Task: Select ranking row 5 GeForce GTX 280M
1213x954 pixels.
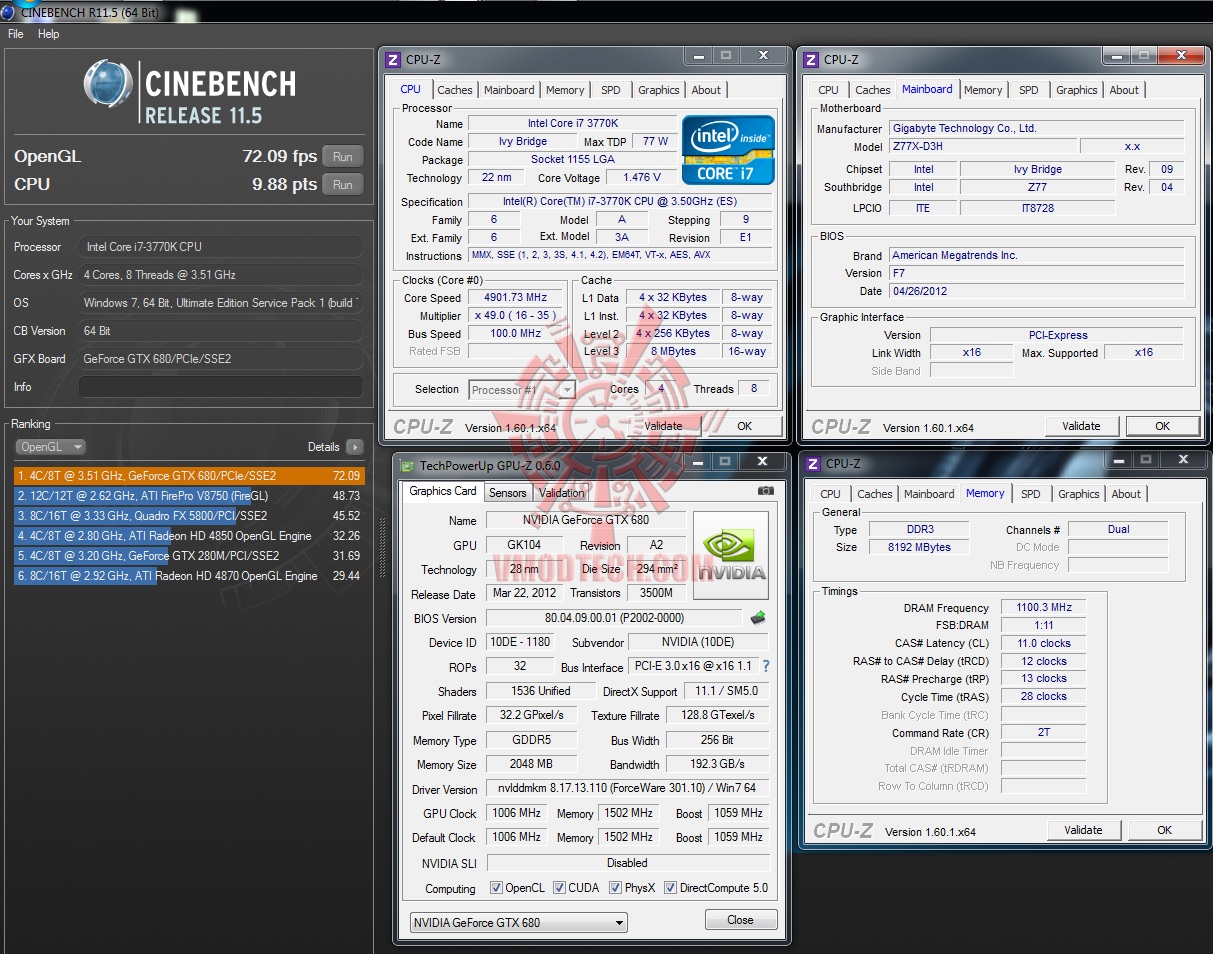Action: pos(189,556)
